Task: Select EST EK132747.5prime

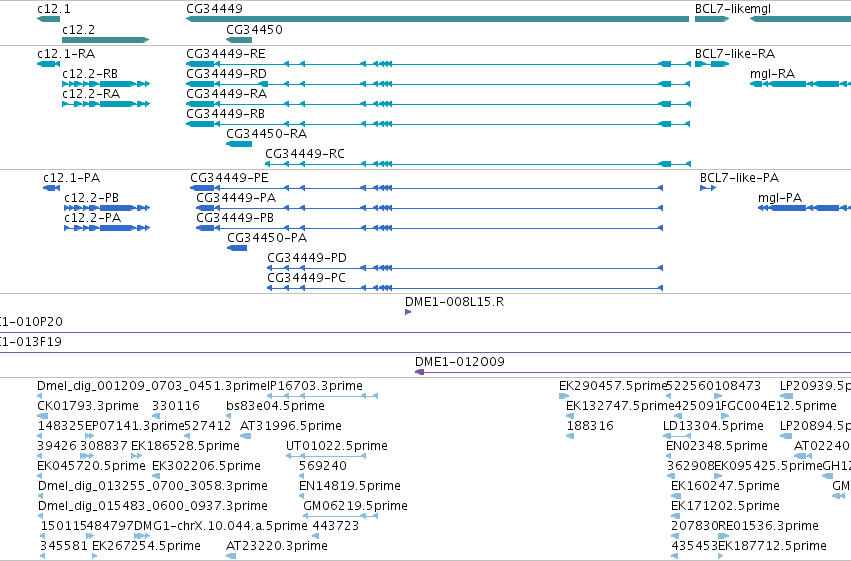Action: pyautogui.click(x=620, y=406)
